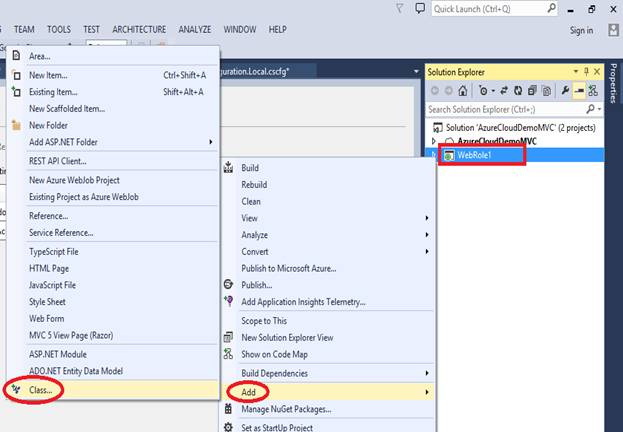Select Existing Project as Azure WebJob
This screenshot has height=432, width=623.
click(x=113, y=197)
